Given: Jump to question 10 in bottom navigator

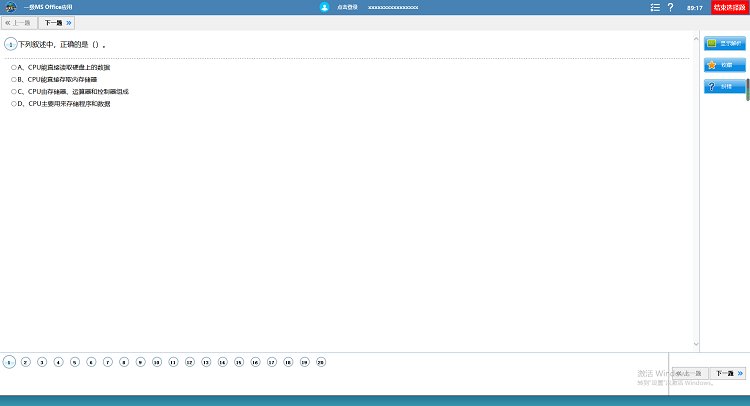Looking at the screenshot, I should [x=157, y=362].
